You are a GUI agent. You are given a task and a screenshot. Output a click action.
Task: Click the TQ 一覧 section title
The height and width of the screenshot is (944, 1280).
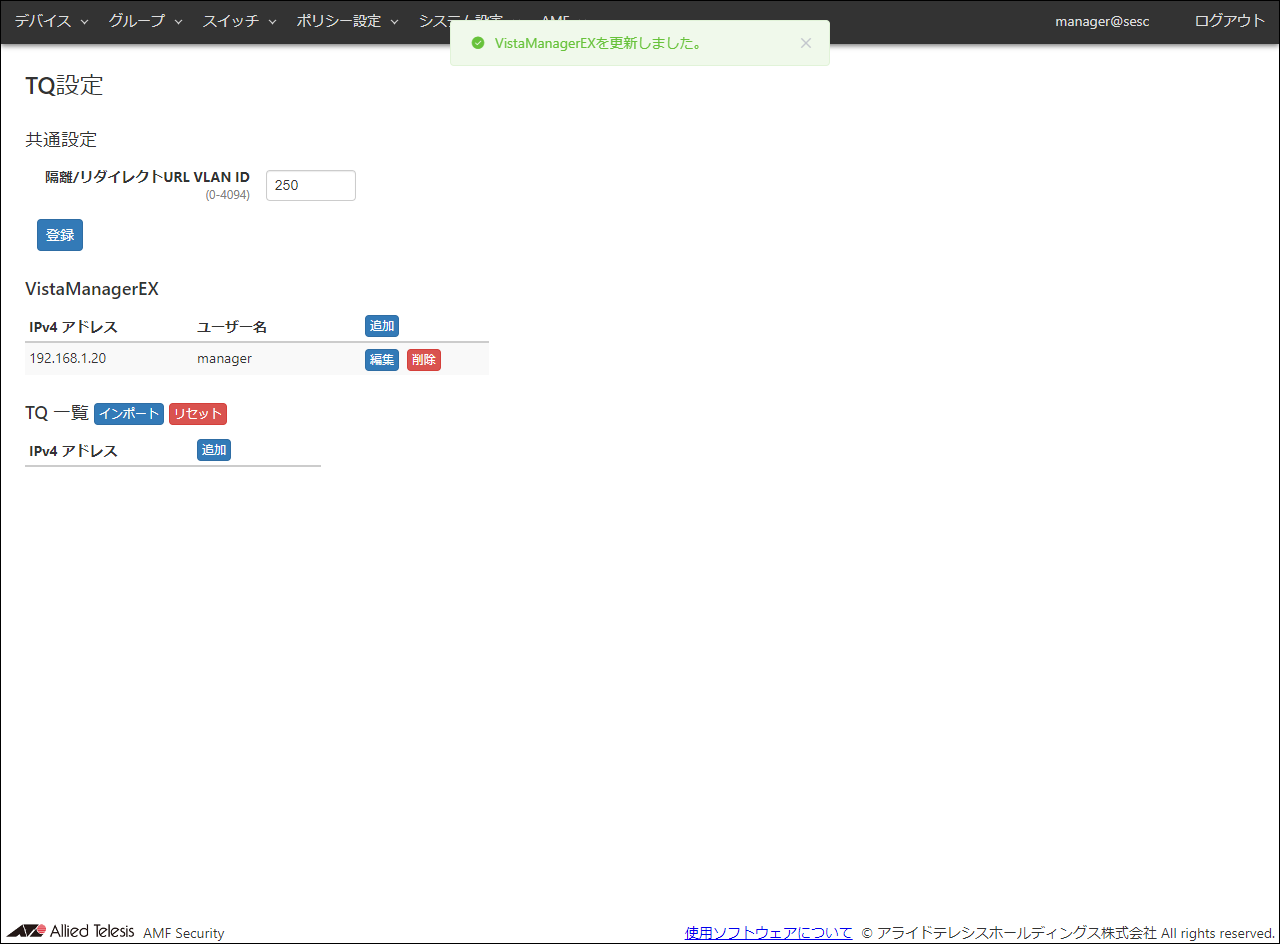click(x=57, y=413)
